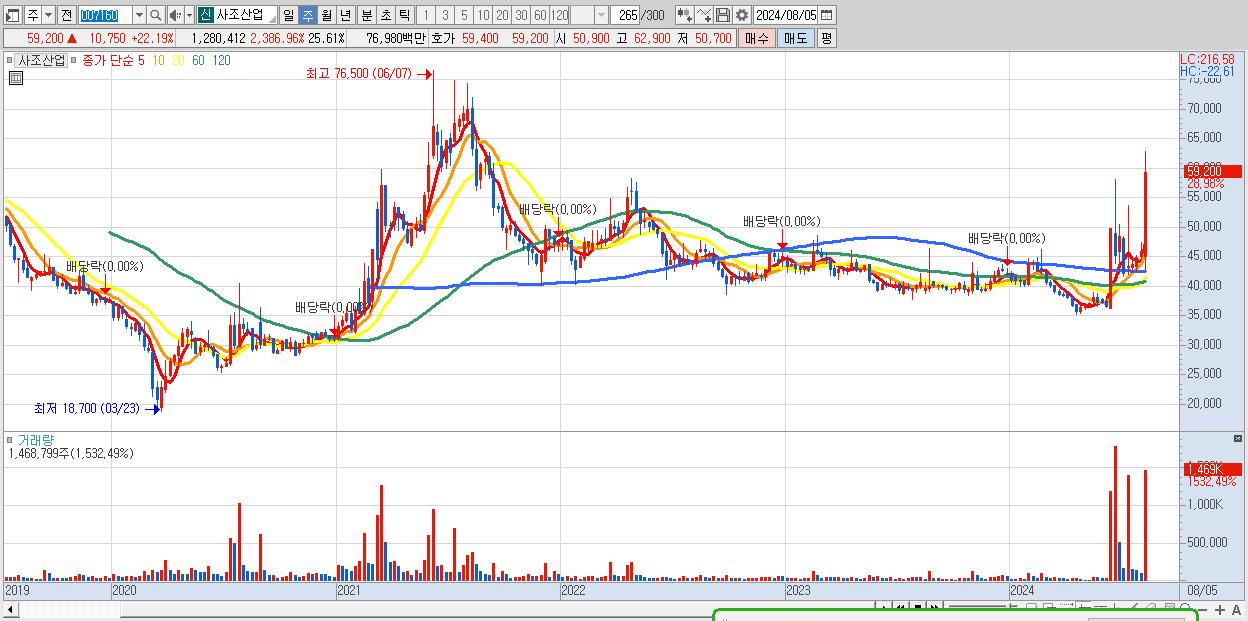This screenshot has width=1248, height=621.
Task: Click the stock code field 007160
Action: click(104, 15)
